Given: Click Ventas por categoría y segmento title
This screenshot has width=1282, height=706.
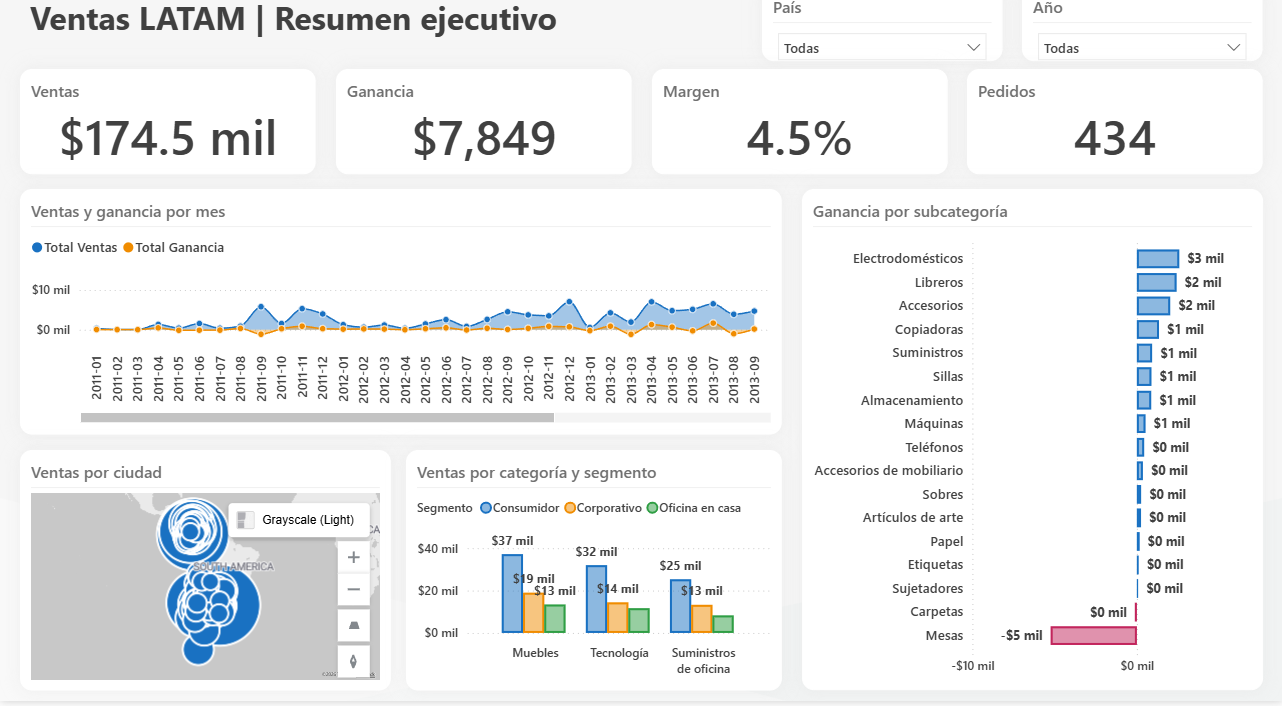Looking at the screenshot, I should point(536,472).
